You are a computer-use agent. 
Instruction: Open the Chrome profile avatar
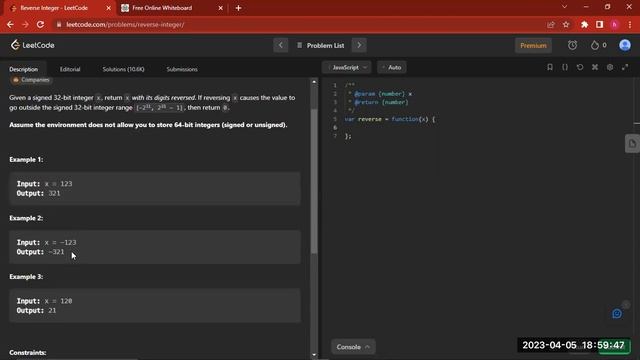coord(615,24)
